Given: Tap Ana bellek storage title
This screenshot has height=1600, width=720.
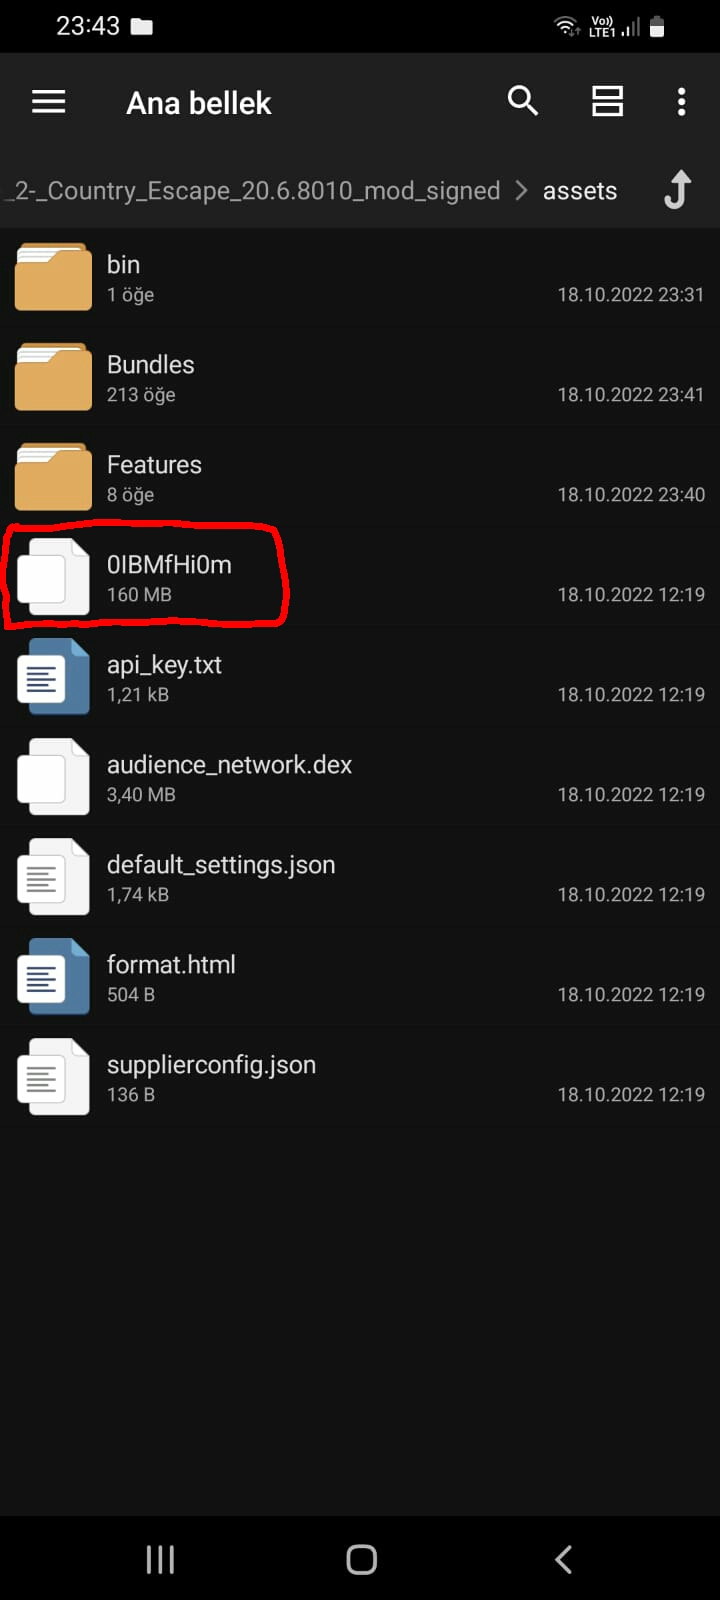Looking at the screenshot, I should point(199,103).
